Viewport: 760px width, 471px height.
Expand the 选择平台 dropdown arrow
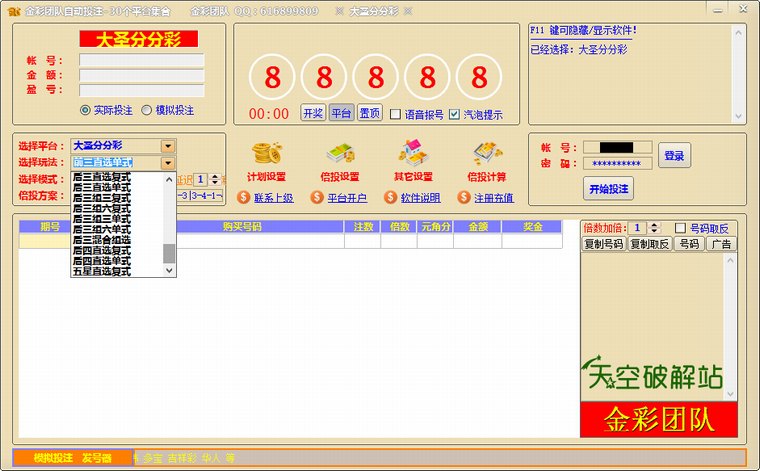click(168, 146)
